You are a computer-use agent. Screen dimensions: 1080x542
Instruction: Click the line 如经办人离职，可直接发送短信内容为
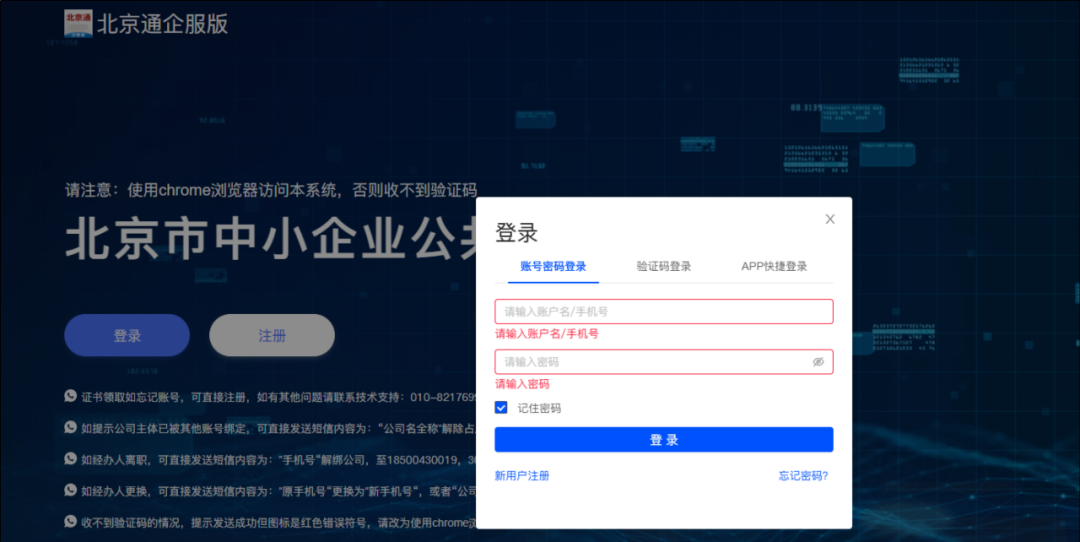[x=279, y=460]
